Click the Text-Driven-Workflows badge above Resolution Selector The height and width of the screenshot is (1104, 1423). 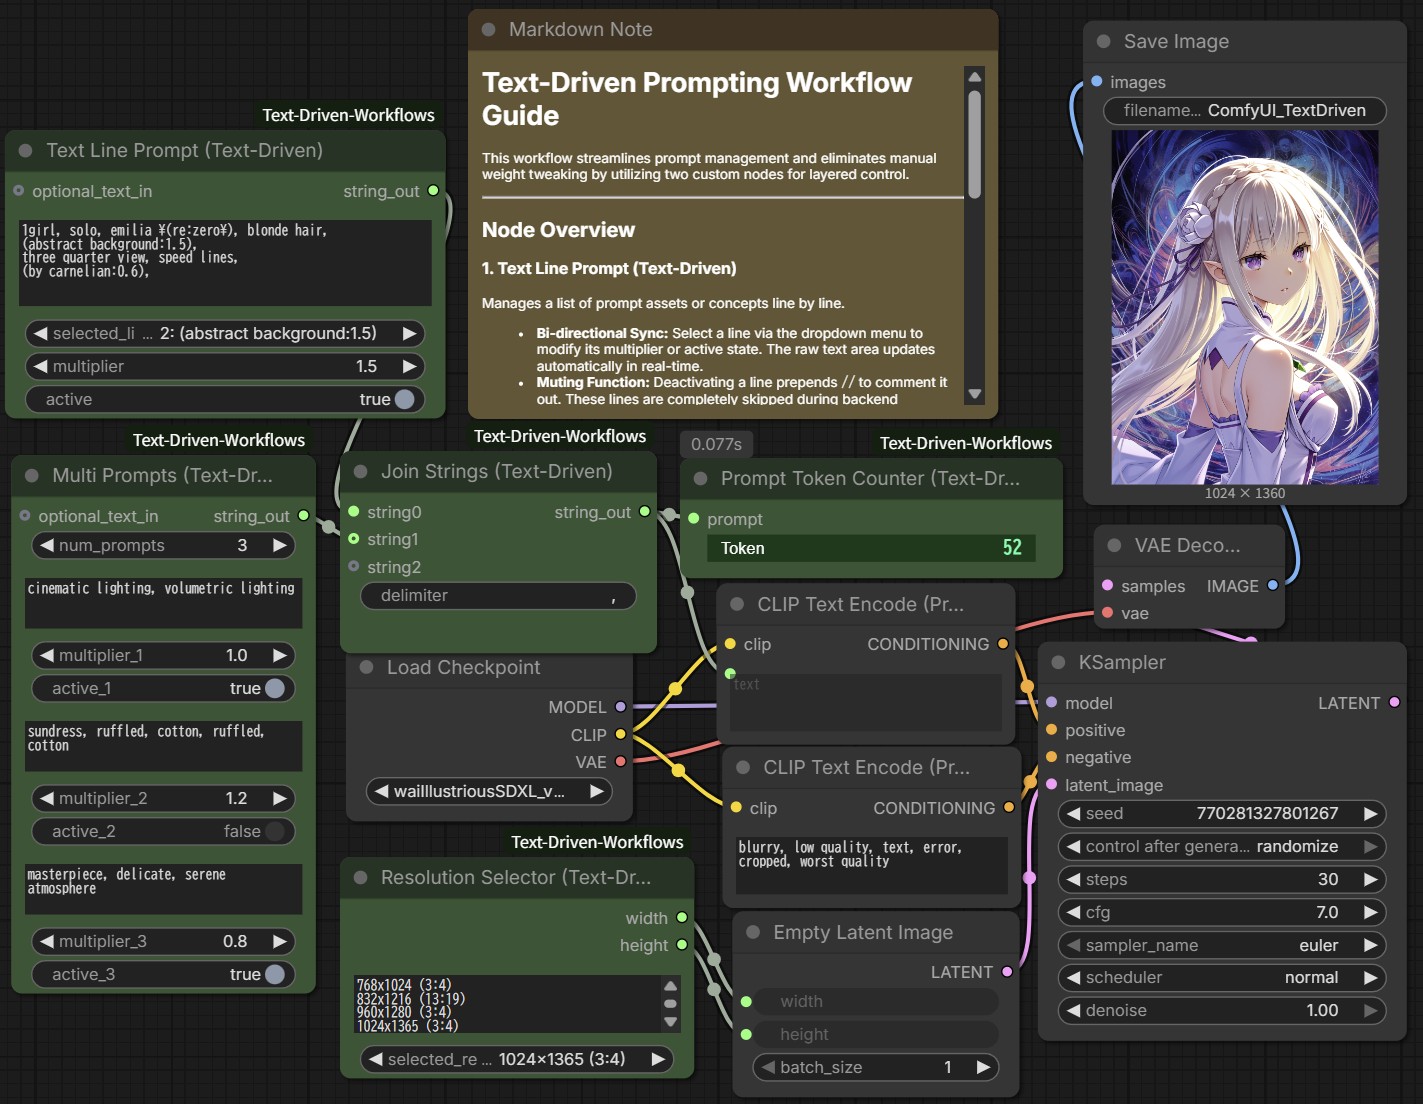click(x=598, y=843)
